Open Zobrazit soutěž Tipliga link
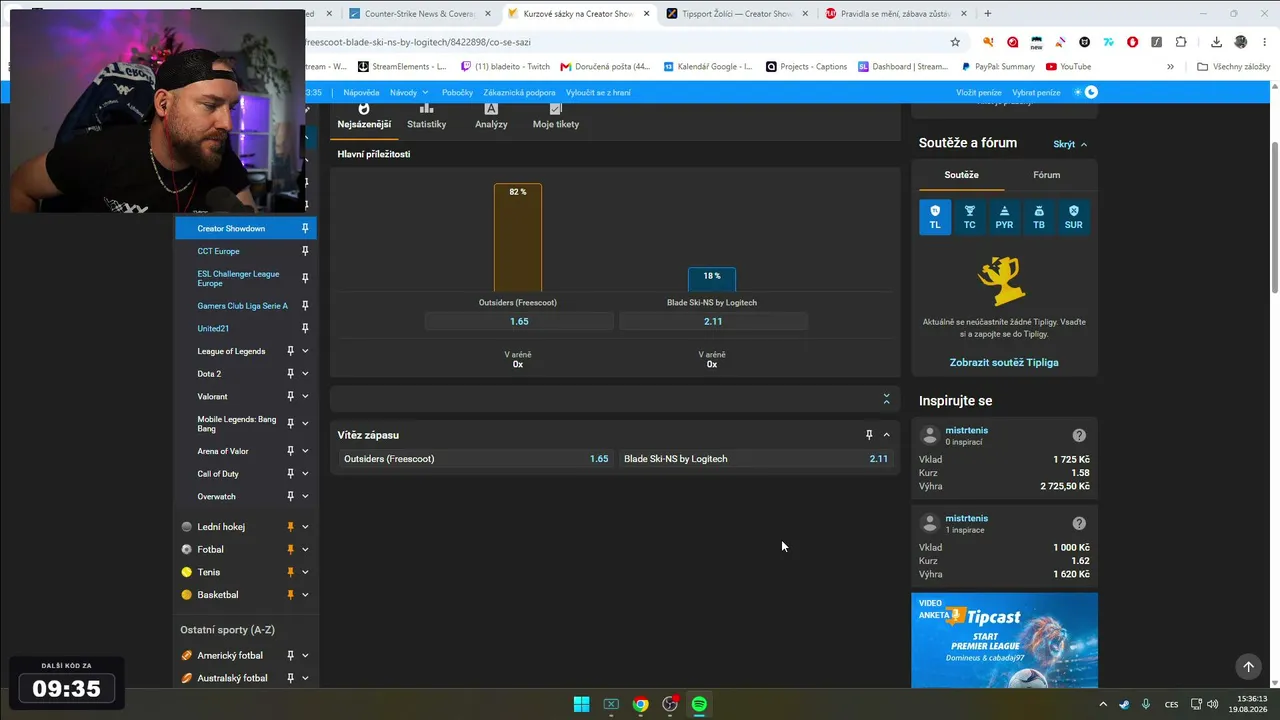Image resolution: width=1280 pixels, height=720 pixels. 1004,362
